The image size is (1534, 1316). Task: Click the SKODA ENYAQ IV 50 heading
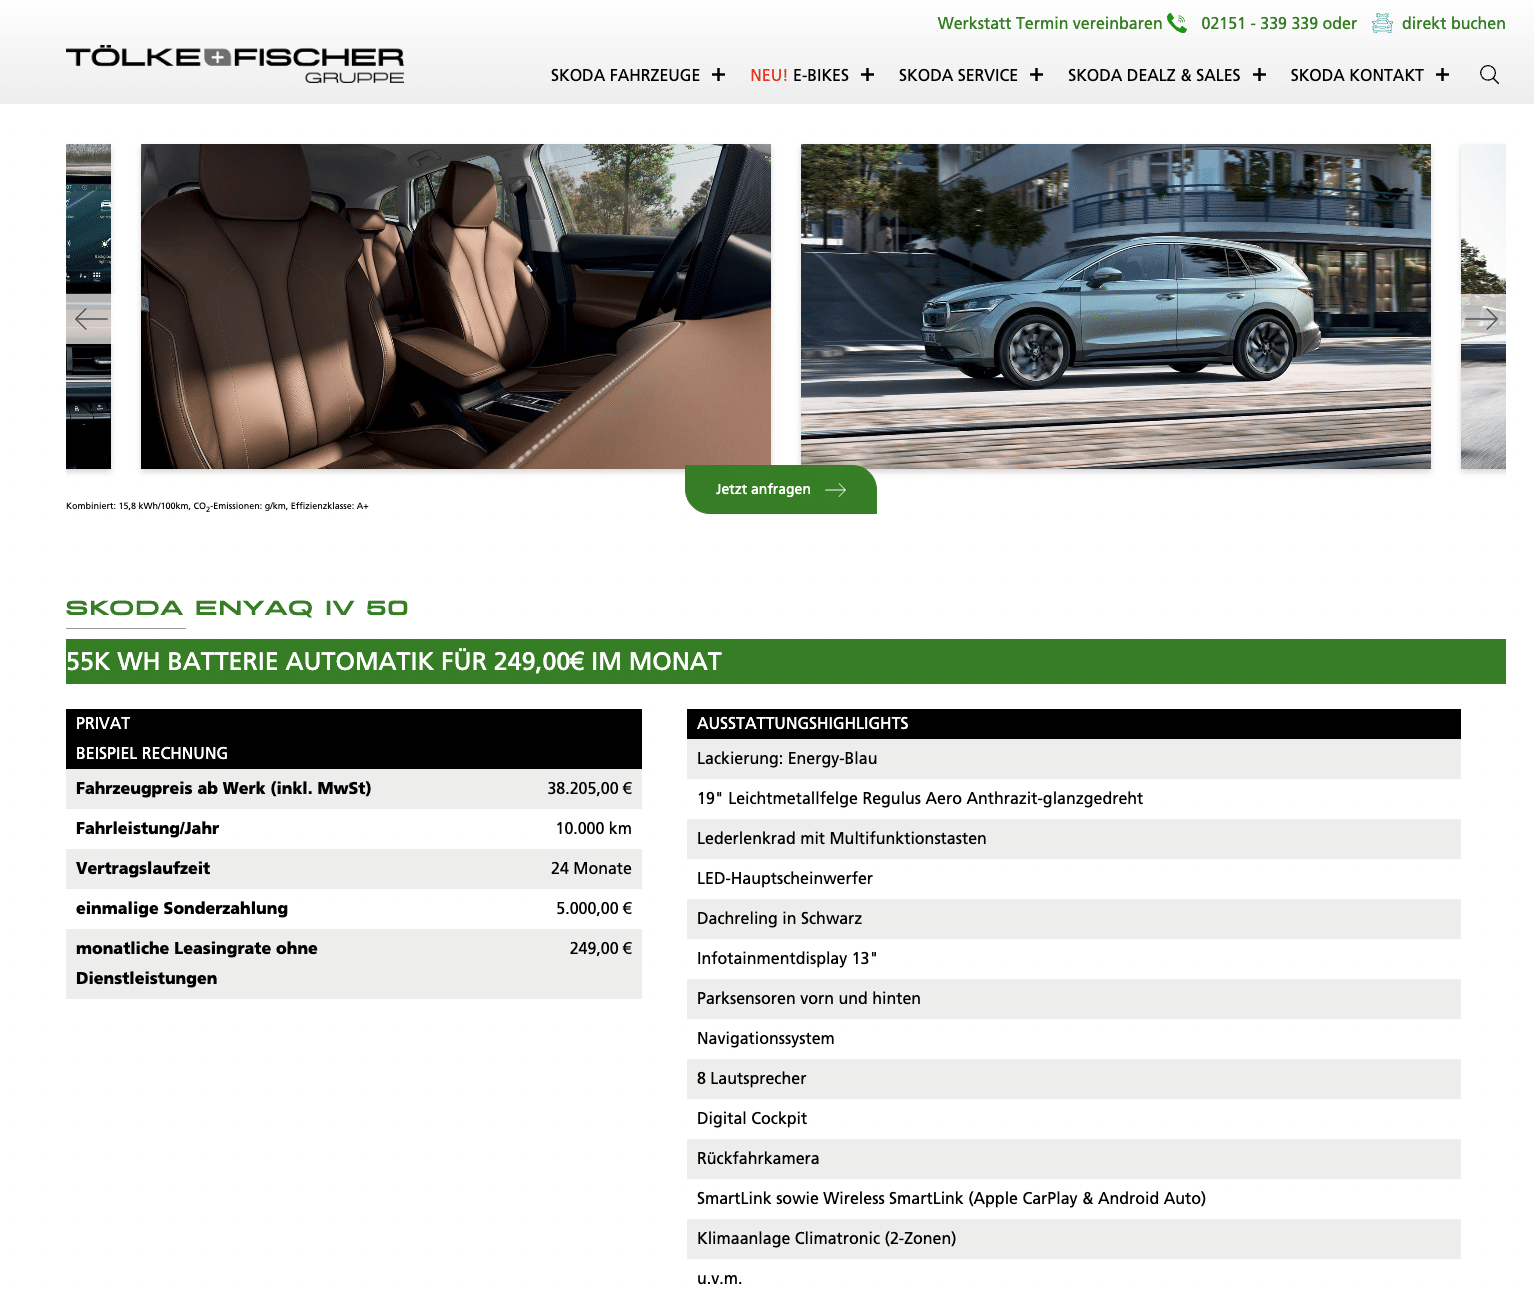(237, 608)
